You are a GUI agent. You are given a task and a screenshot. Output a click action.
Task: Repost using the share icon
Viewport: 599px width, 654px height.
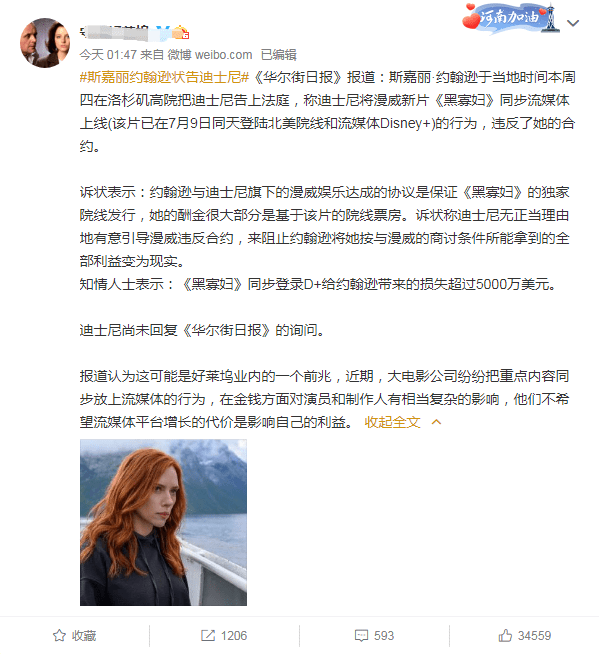[208, 636]
